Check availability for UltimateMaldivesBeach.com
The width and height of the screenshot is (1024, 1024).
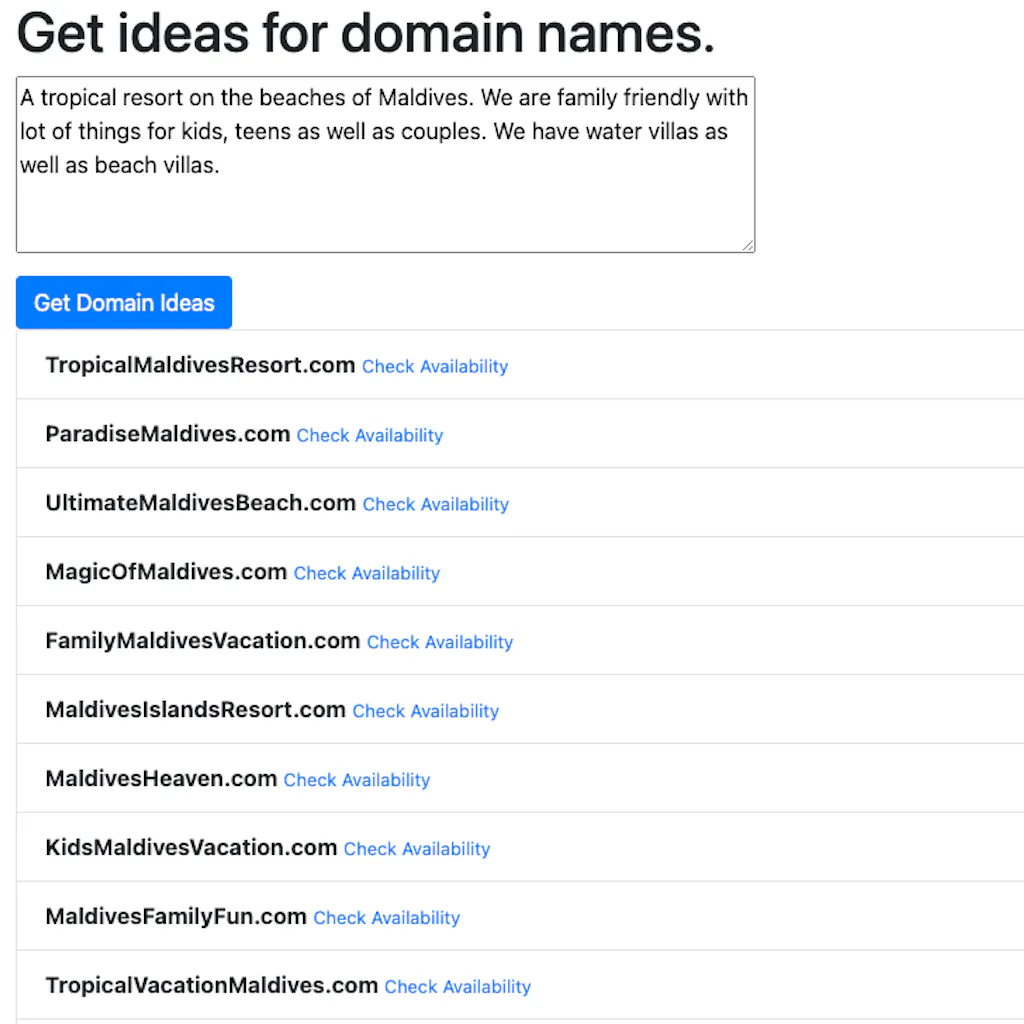coord(435,504)
